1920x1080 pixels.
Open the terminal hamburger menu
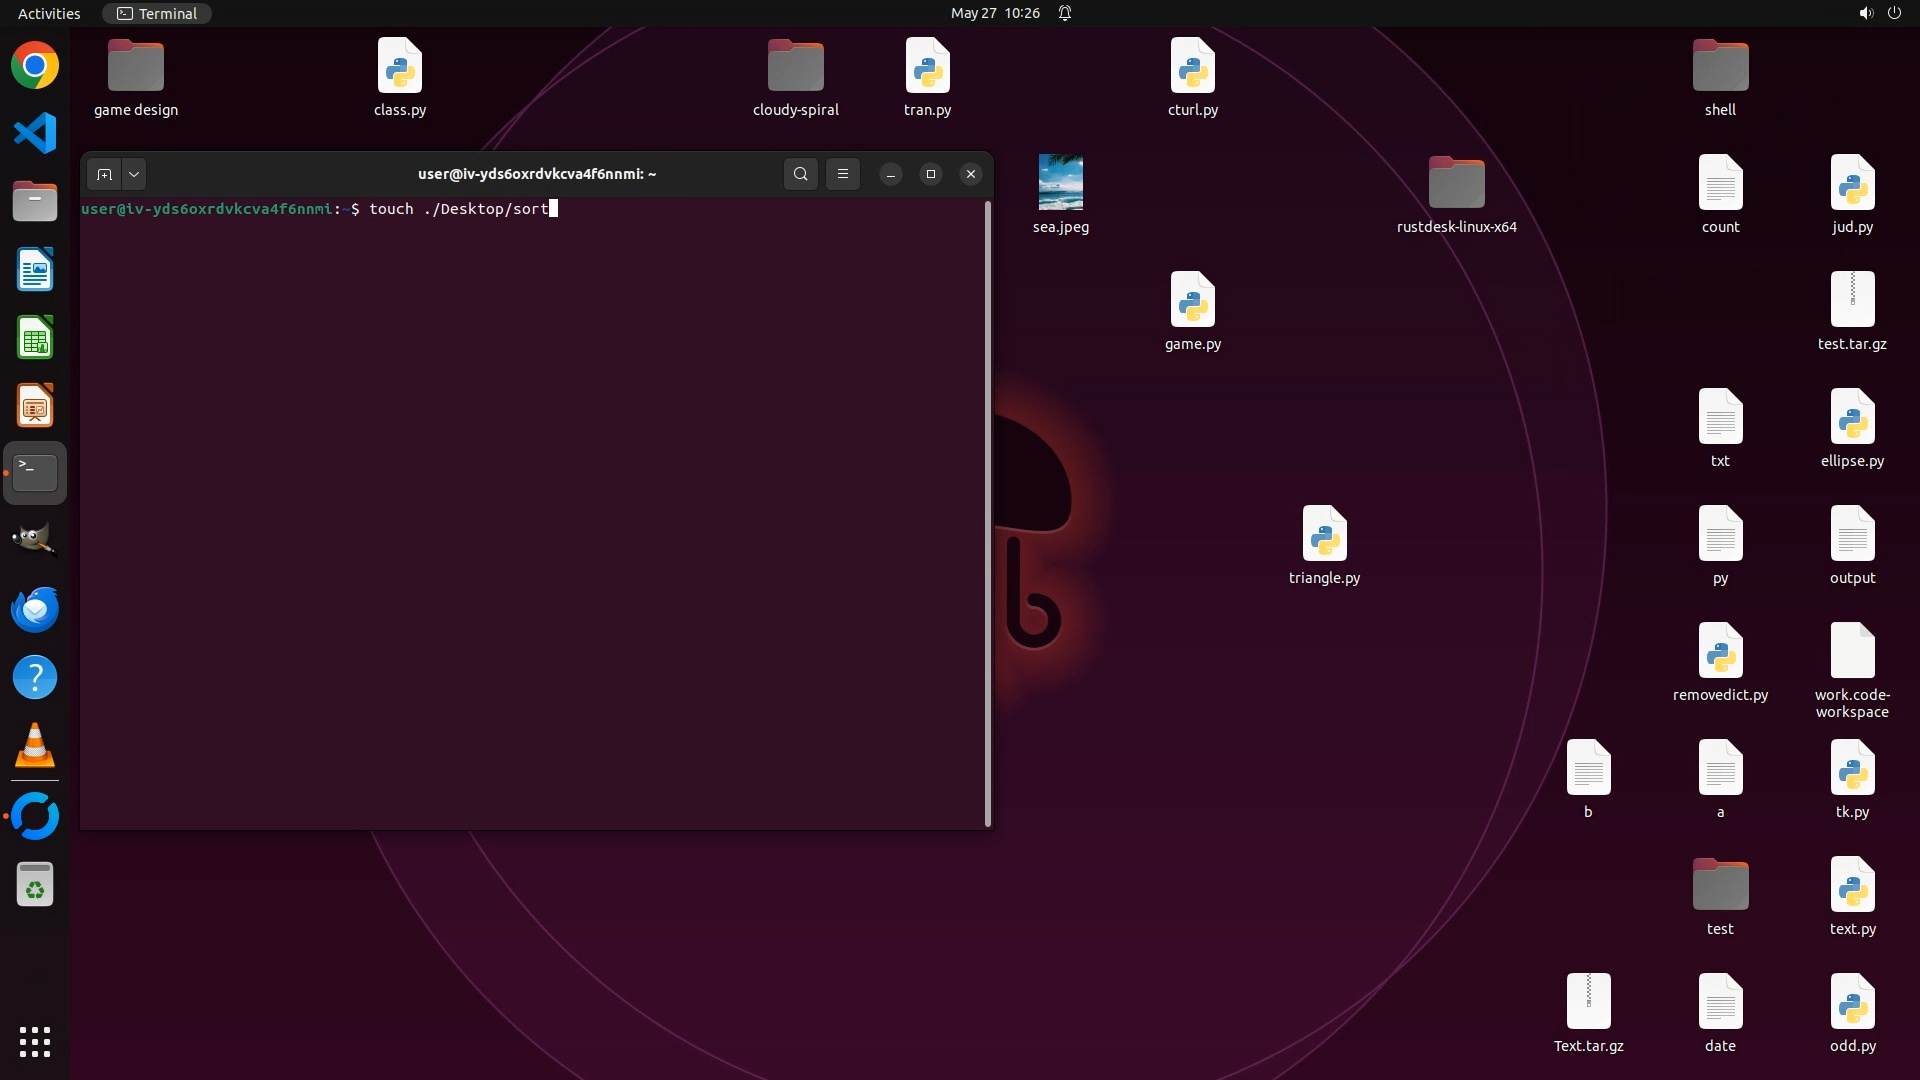[x=843, y=174]
